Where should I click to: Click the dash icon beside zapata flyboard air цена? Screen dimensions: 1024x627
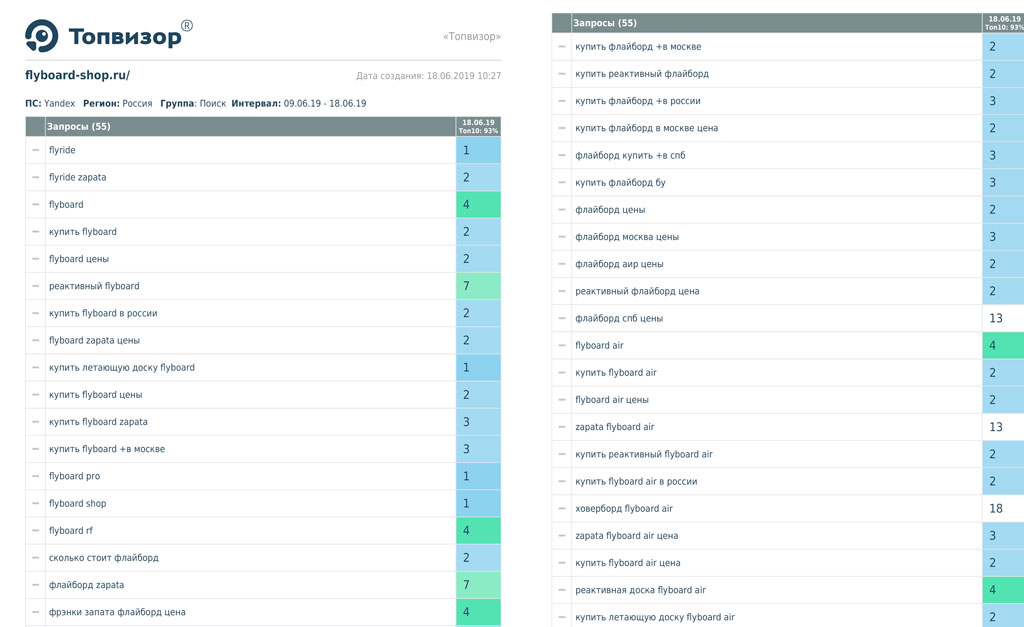[562, 536]
